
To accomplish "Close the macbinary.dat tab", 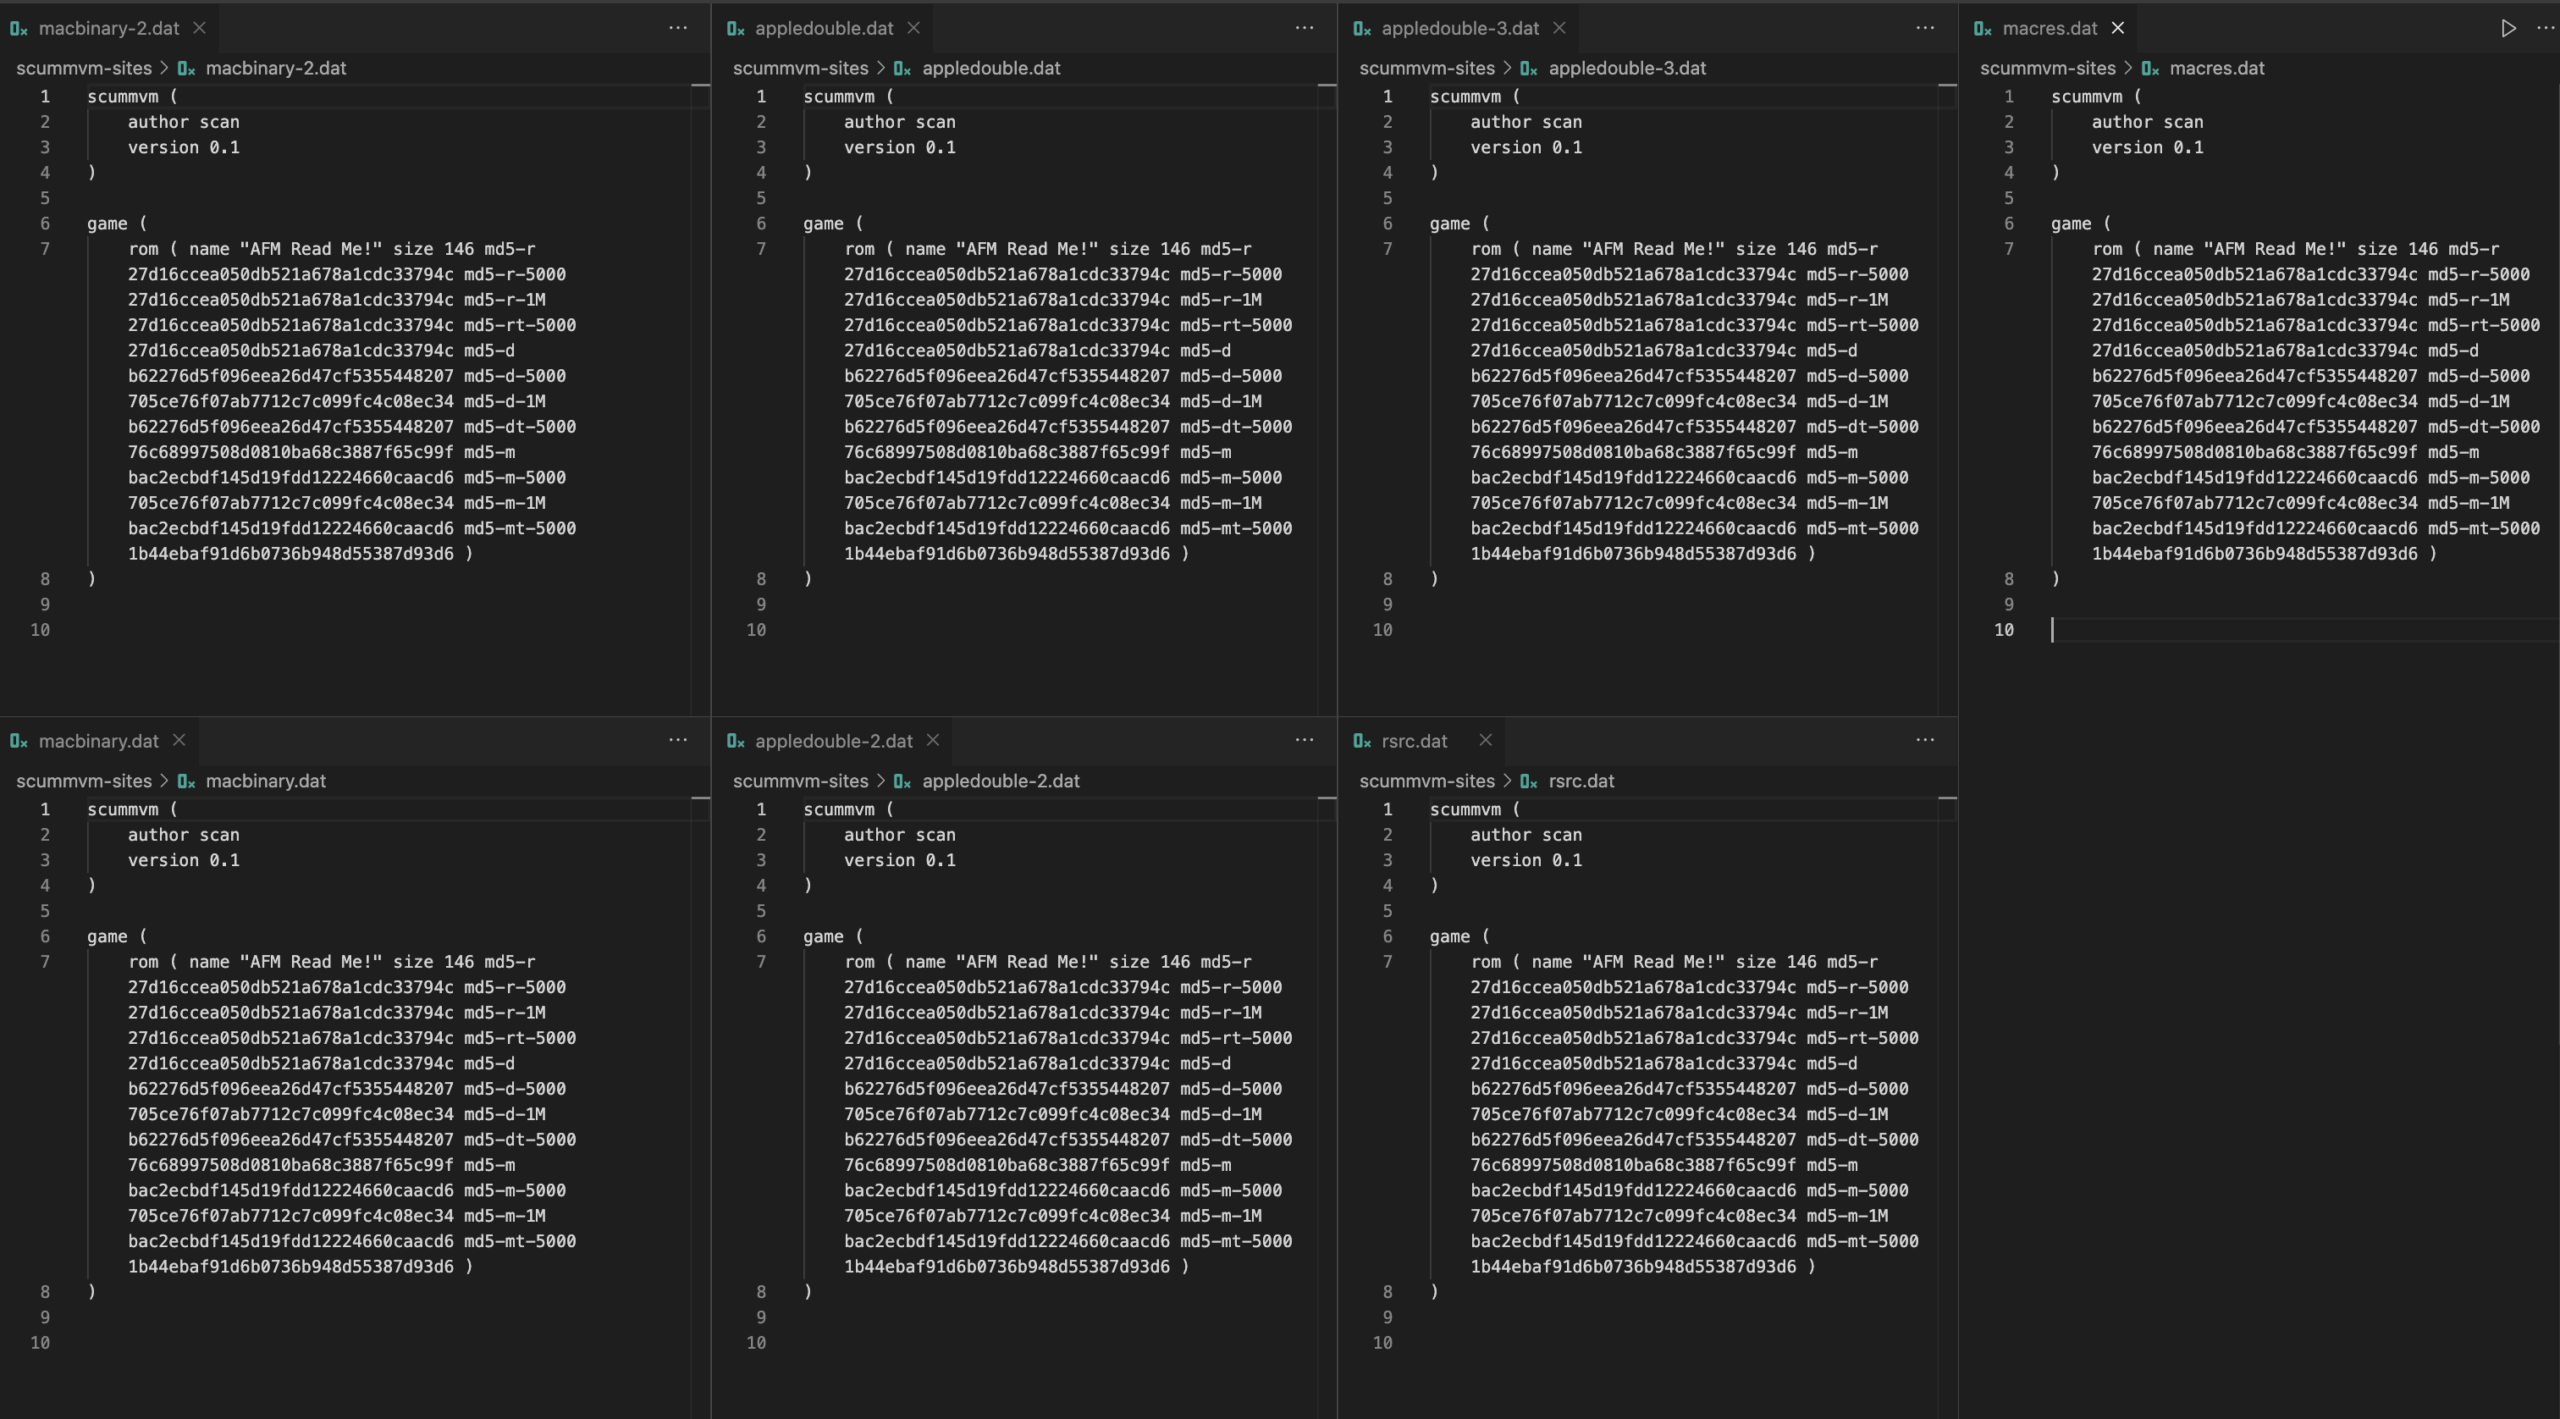I will [179, 741].
